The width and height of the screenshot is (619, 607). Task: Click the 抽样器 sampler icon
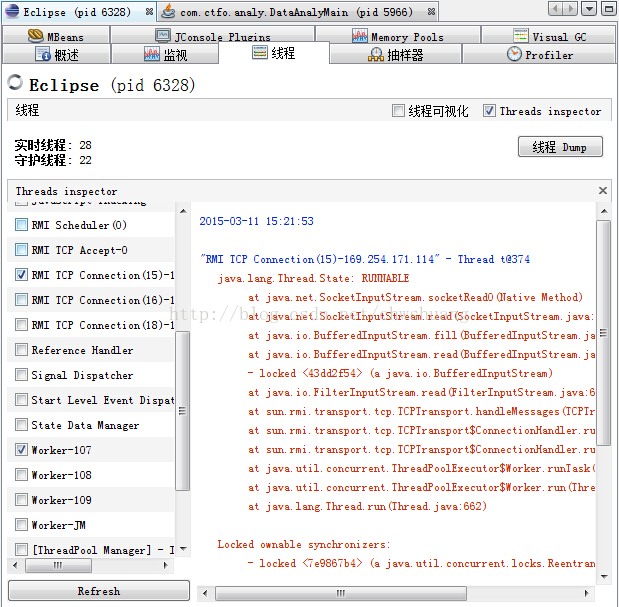[376, 54]
